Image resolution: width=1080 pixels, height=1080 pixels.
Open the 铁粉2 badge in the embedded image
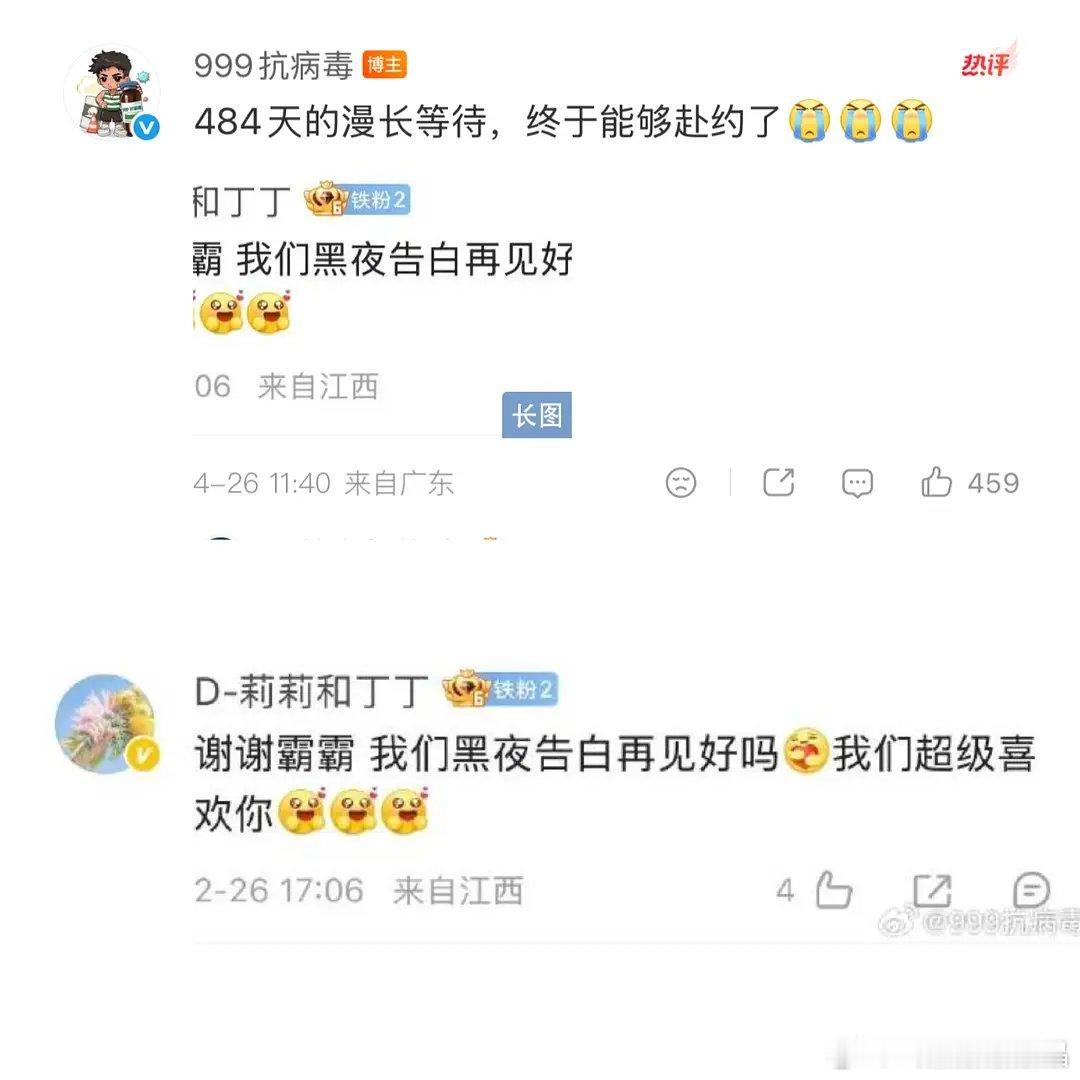tap(357, 200)
